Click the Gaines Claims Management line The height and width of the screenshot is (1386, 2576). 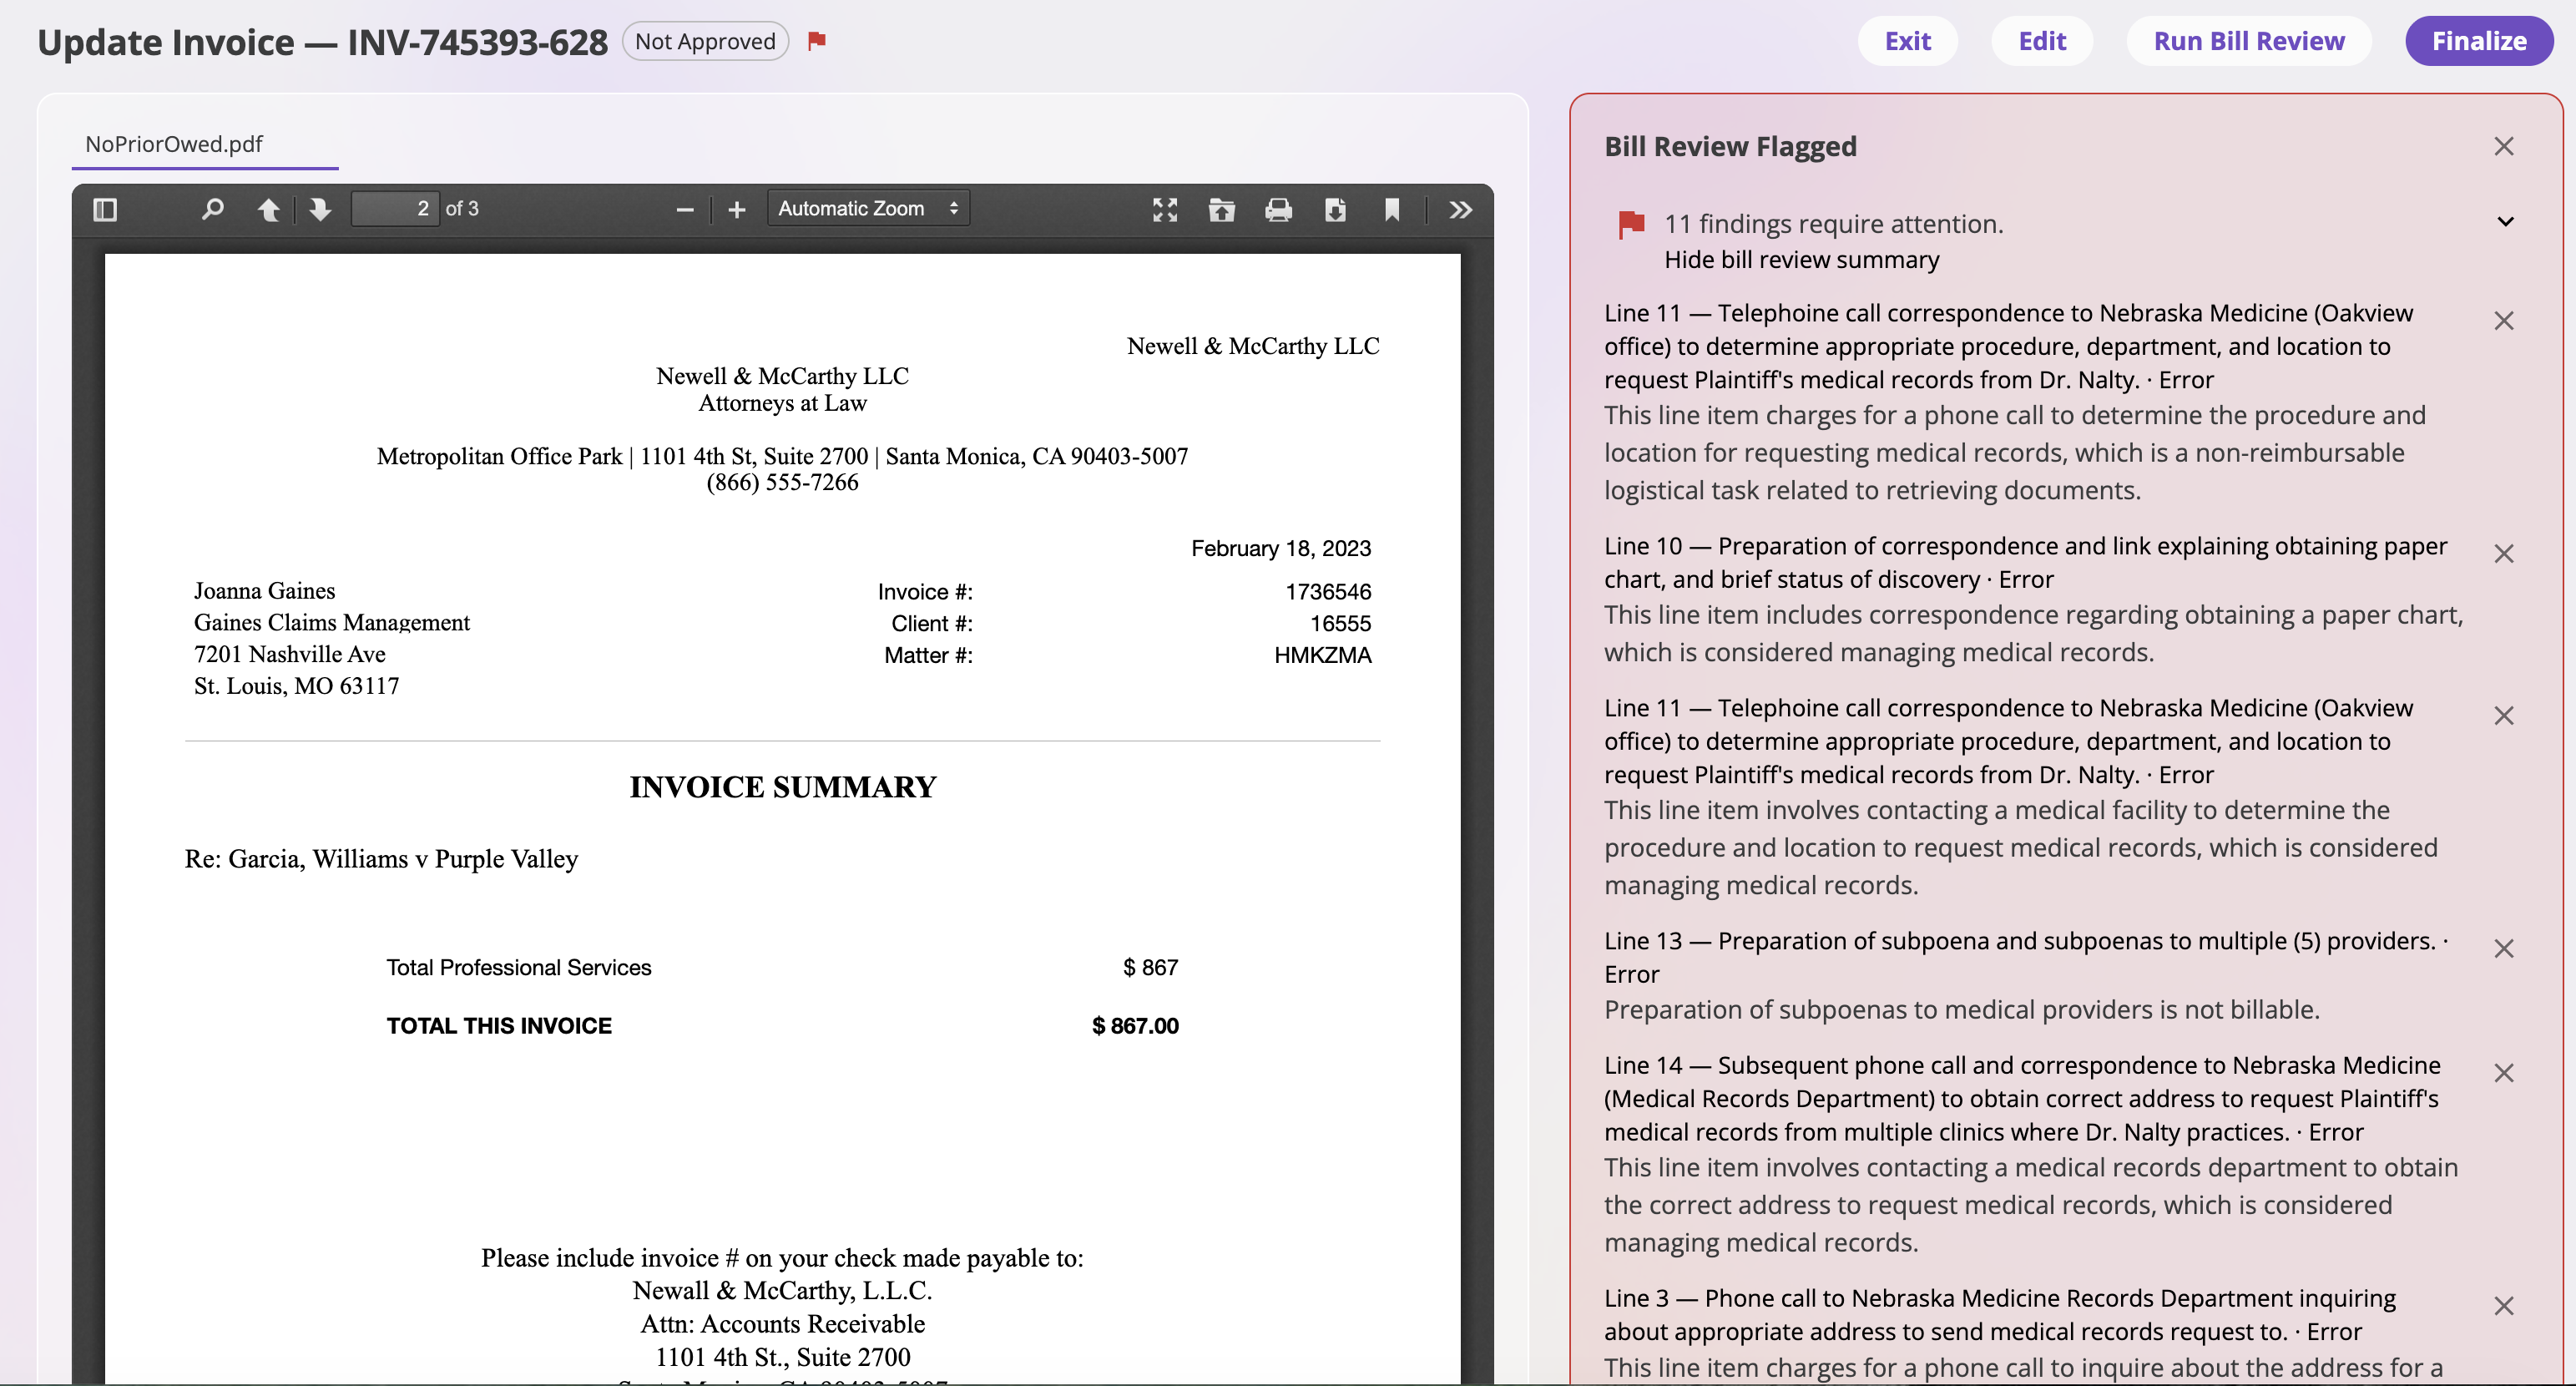[331, 623]
